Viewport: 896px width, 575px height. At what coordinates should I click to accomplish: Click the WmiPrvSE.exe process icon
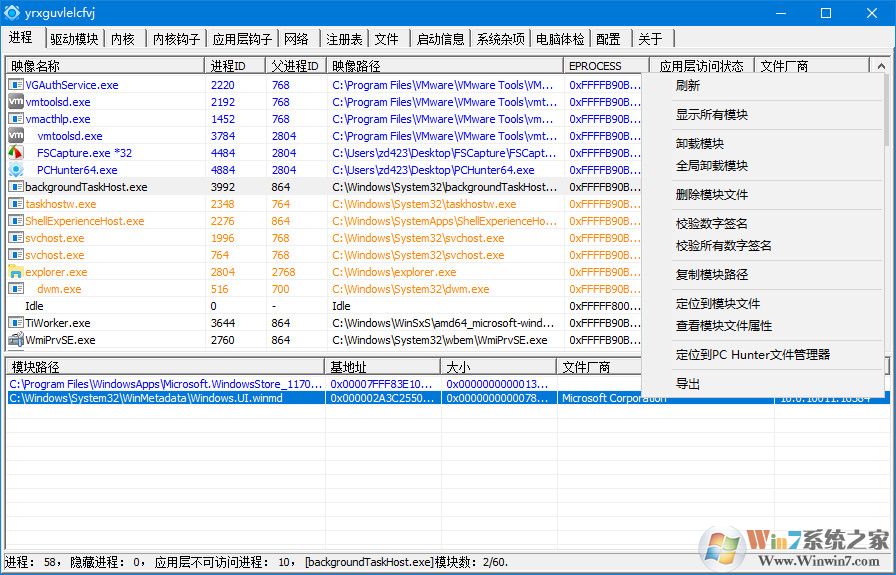point(16,340)
